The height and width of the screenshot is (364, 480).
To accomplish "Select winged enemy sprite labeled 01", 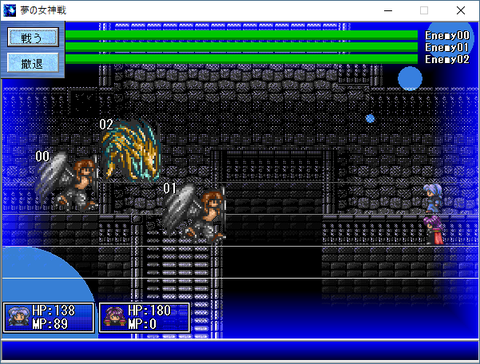I will [194, 212].
